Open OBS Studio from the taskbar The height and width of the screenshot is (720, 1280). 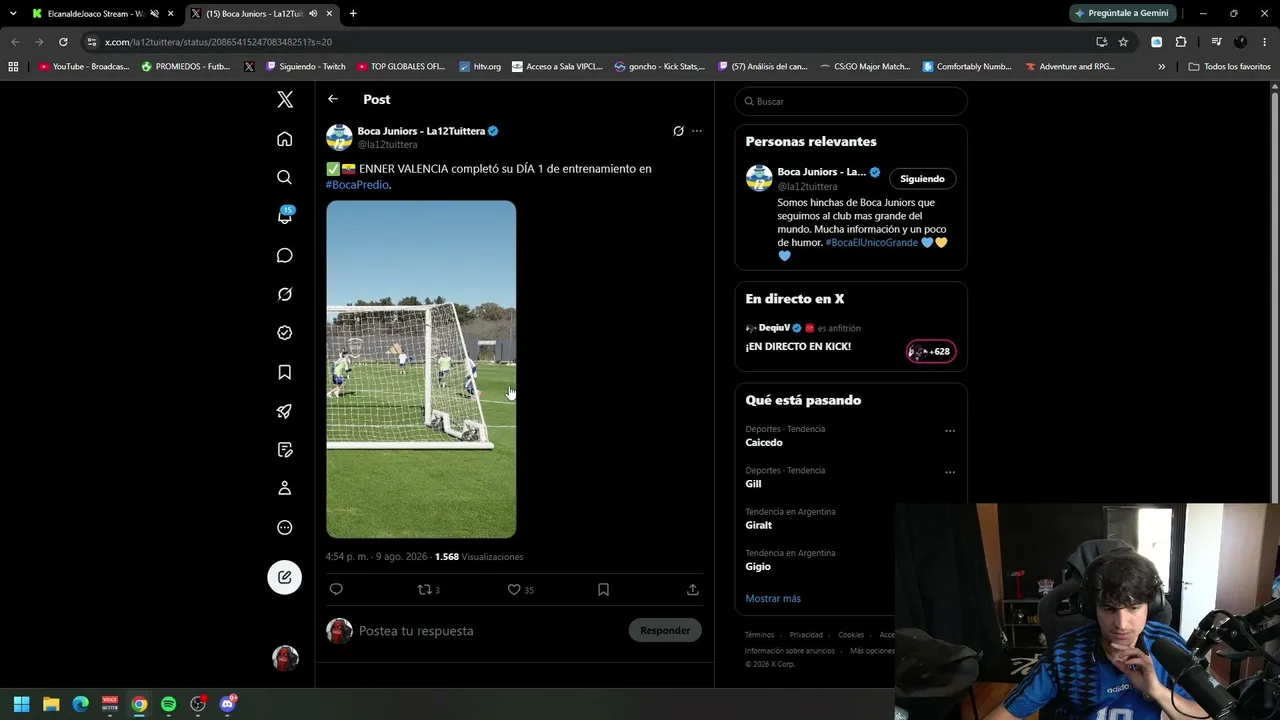pos(197,704)
